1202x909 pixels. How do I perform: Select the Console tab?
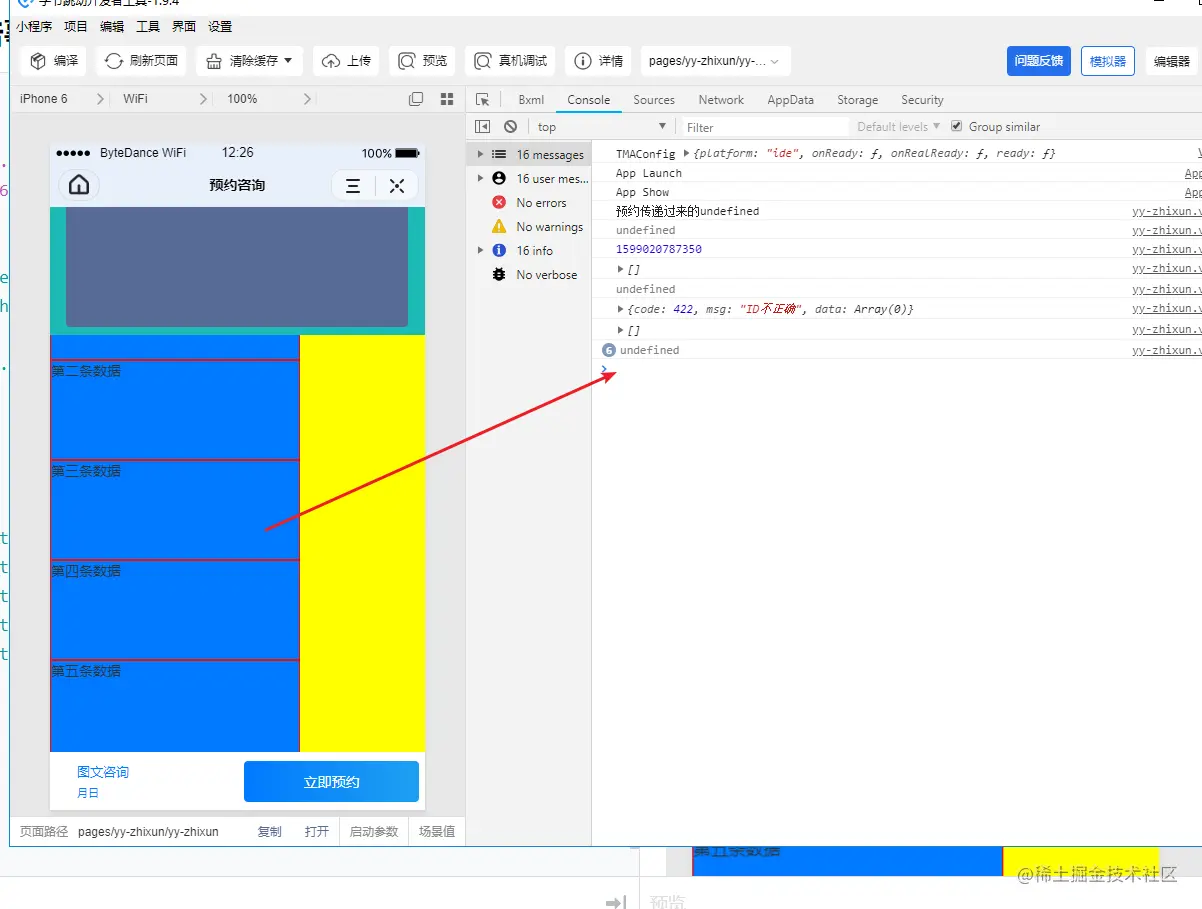(x=589, y=100)
